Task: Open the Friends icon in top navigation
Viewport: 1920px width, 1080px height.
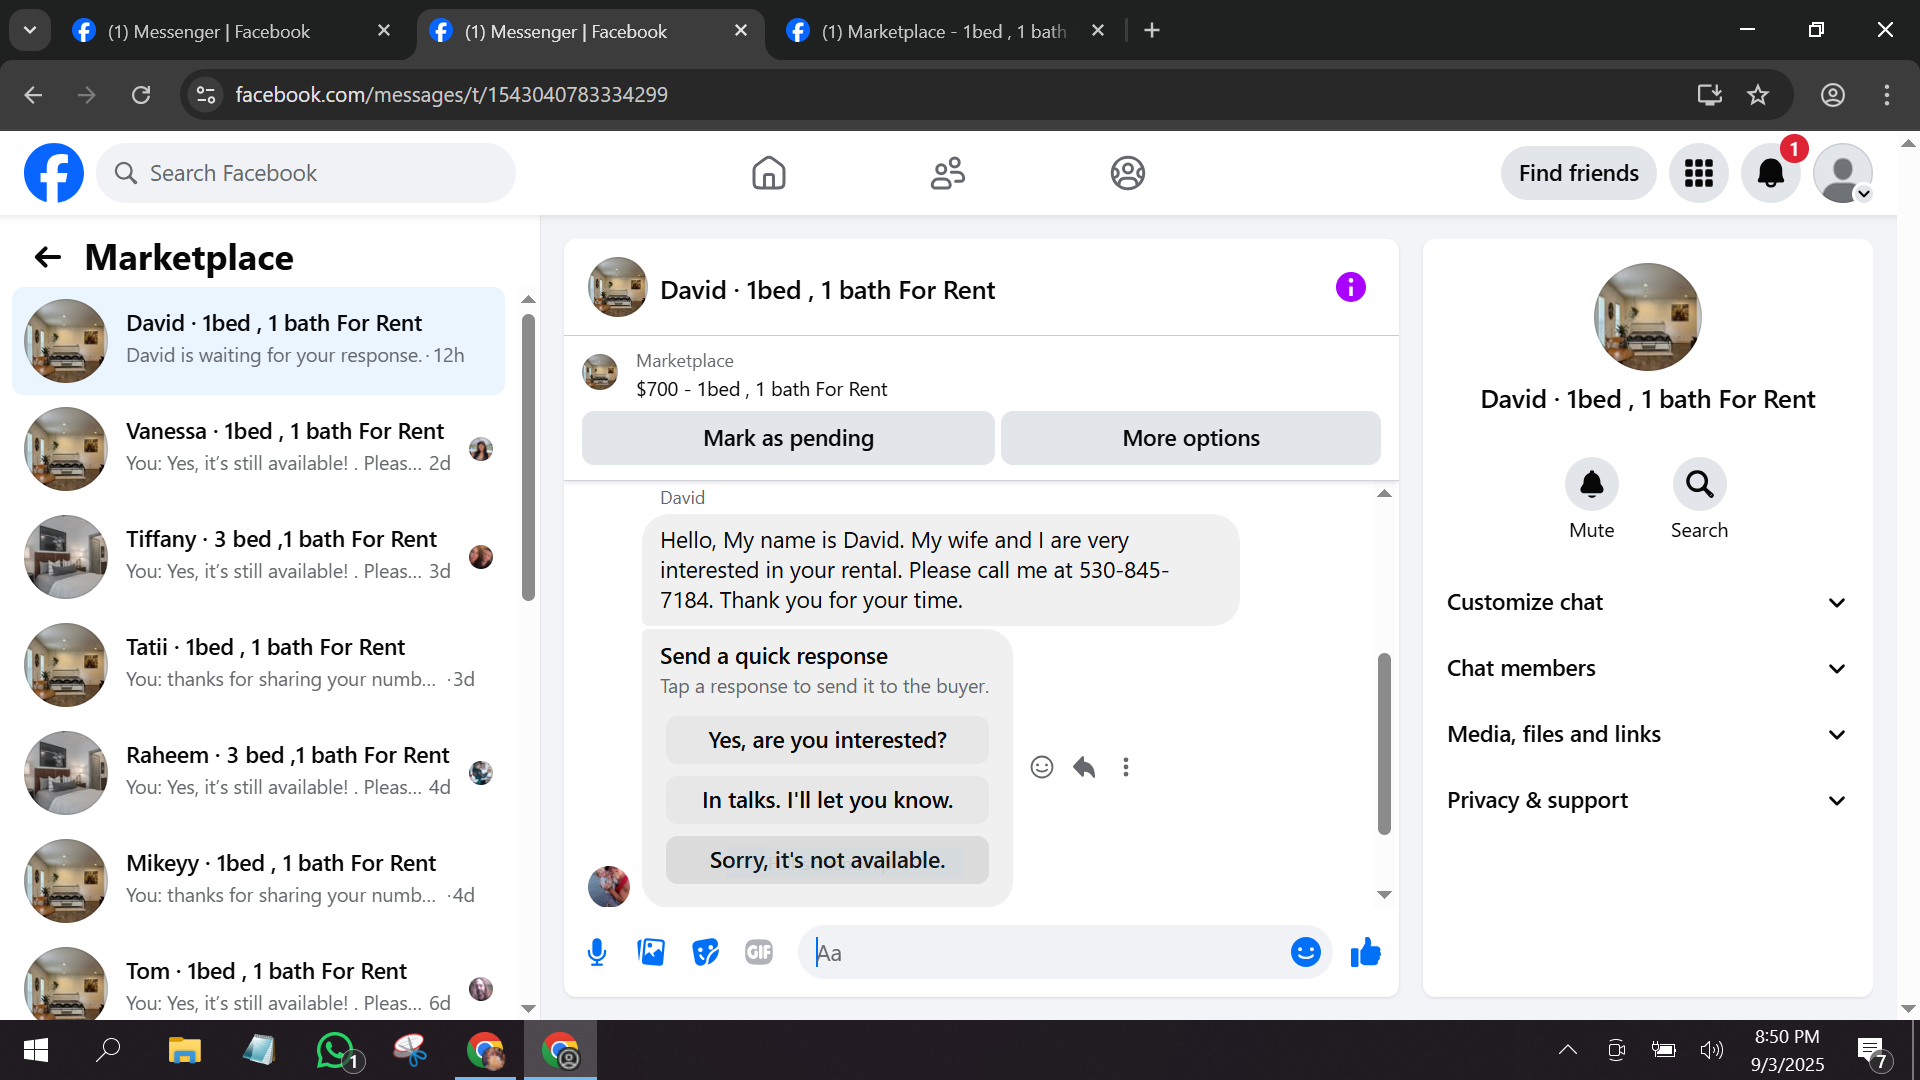Action: 948,173
